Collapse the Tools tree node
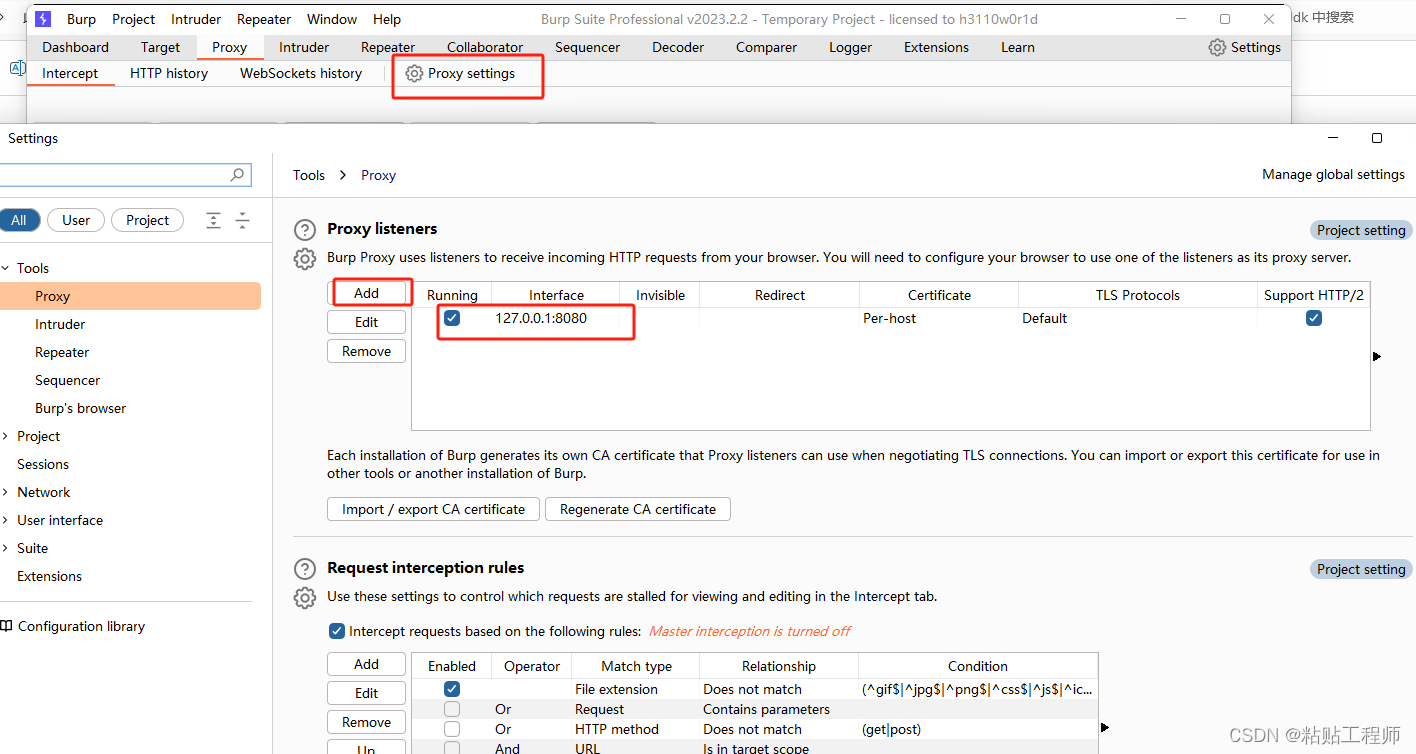 point(5,268)
